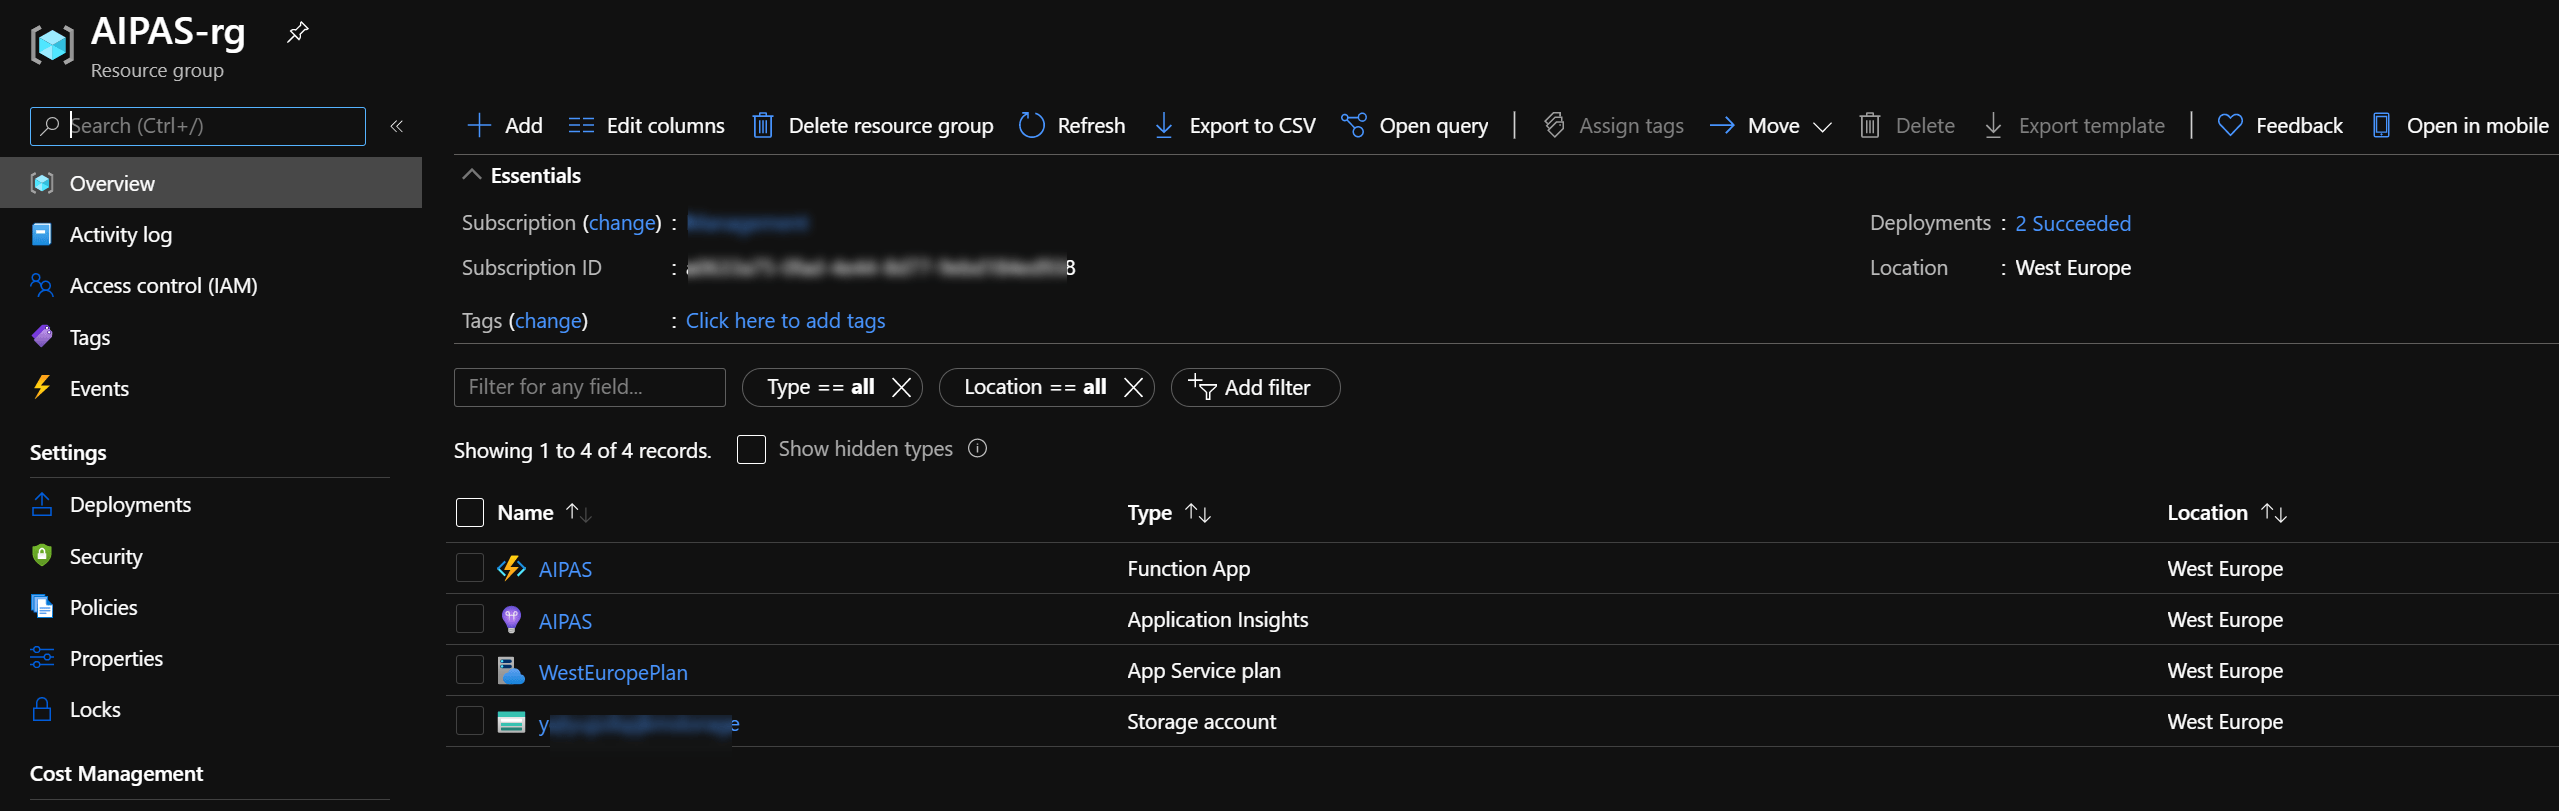Click the Add plus icon
Image resolution: width=2559 pixels, height=811 pixels.
pos(479,126)
